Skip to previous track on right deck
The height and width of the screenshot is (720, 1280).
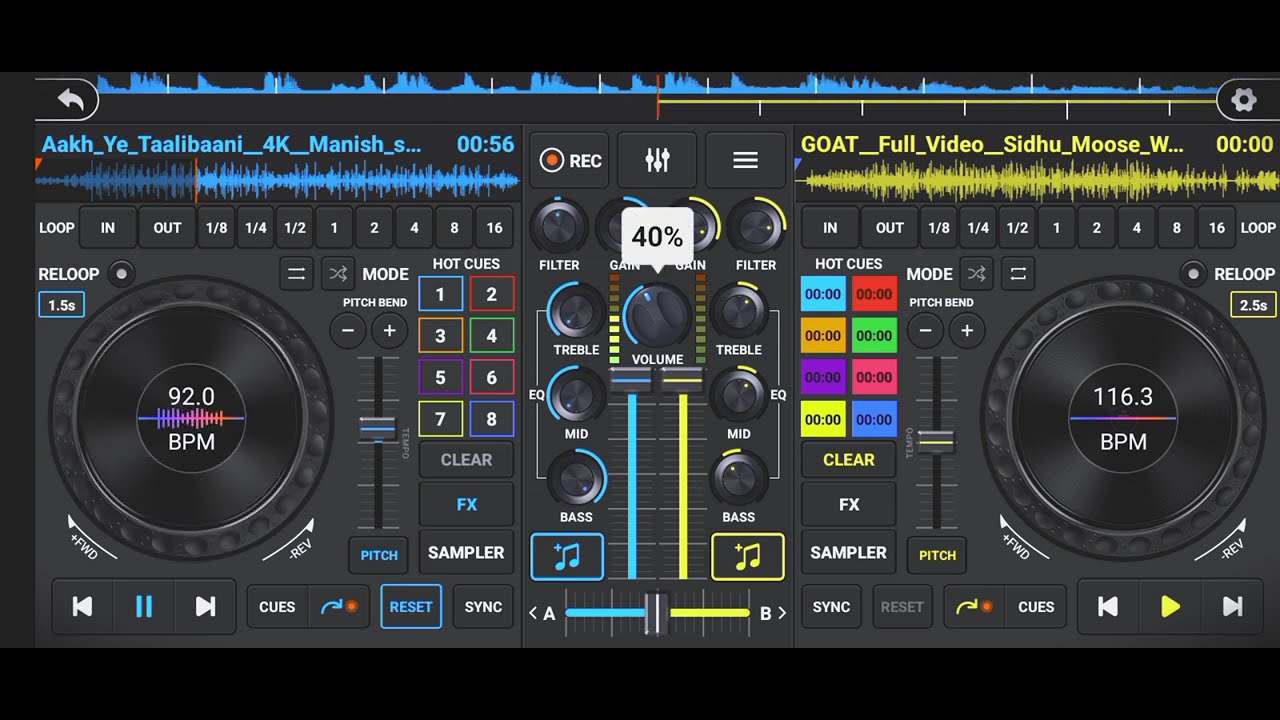point(1108,606)
